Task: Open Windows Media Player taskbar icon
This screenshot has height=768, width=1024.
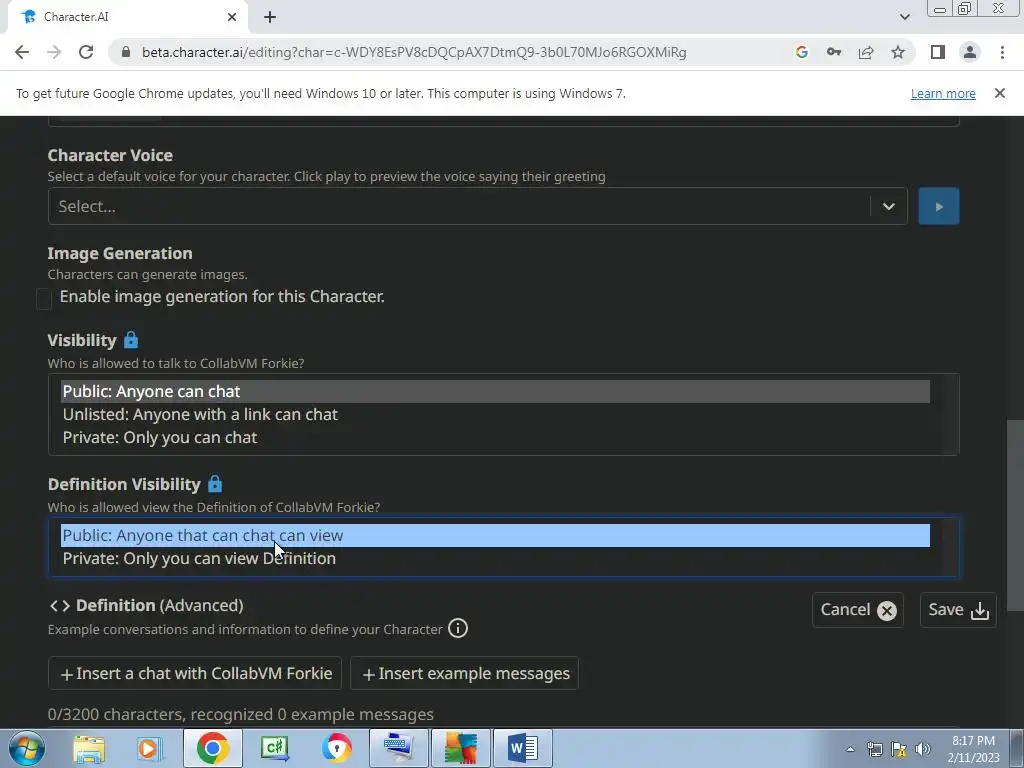Action: [x=149, y=748]
